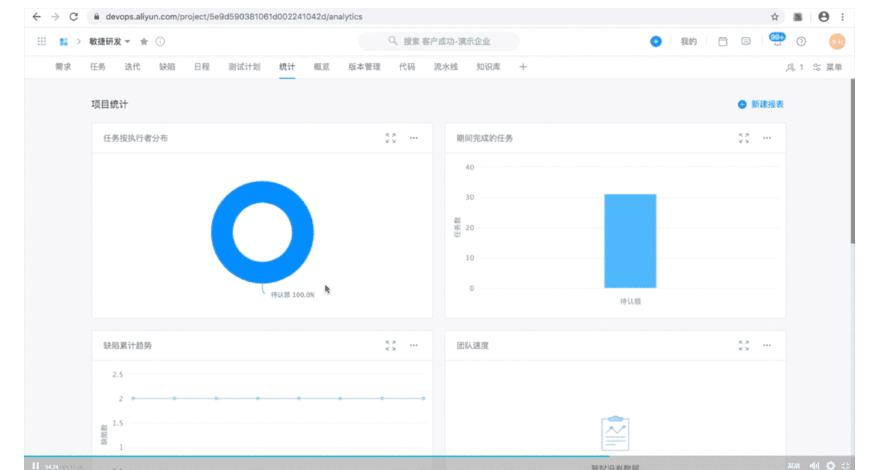Click the blue plus create button
This screenshot has width=871, height=470.
(655, 41)
